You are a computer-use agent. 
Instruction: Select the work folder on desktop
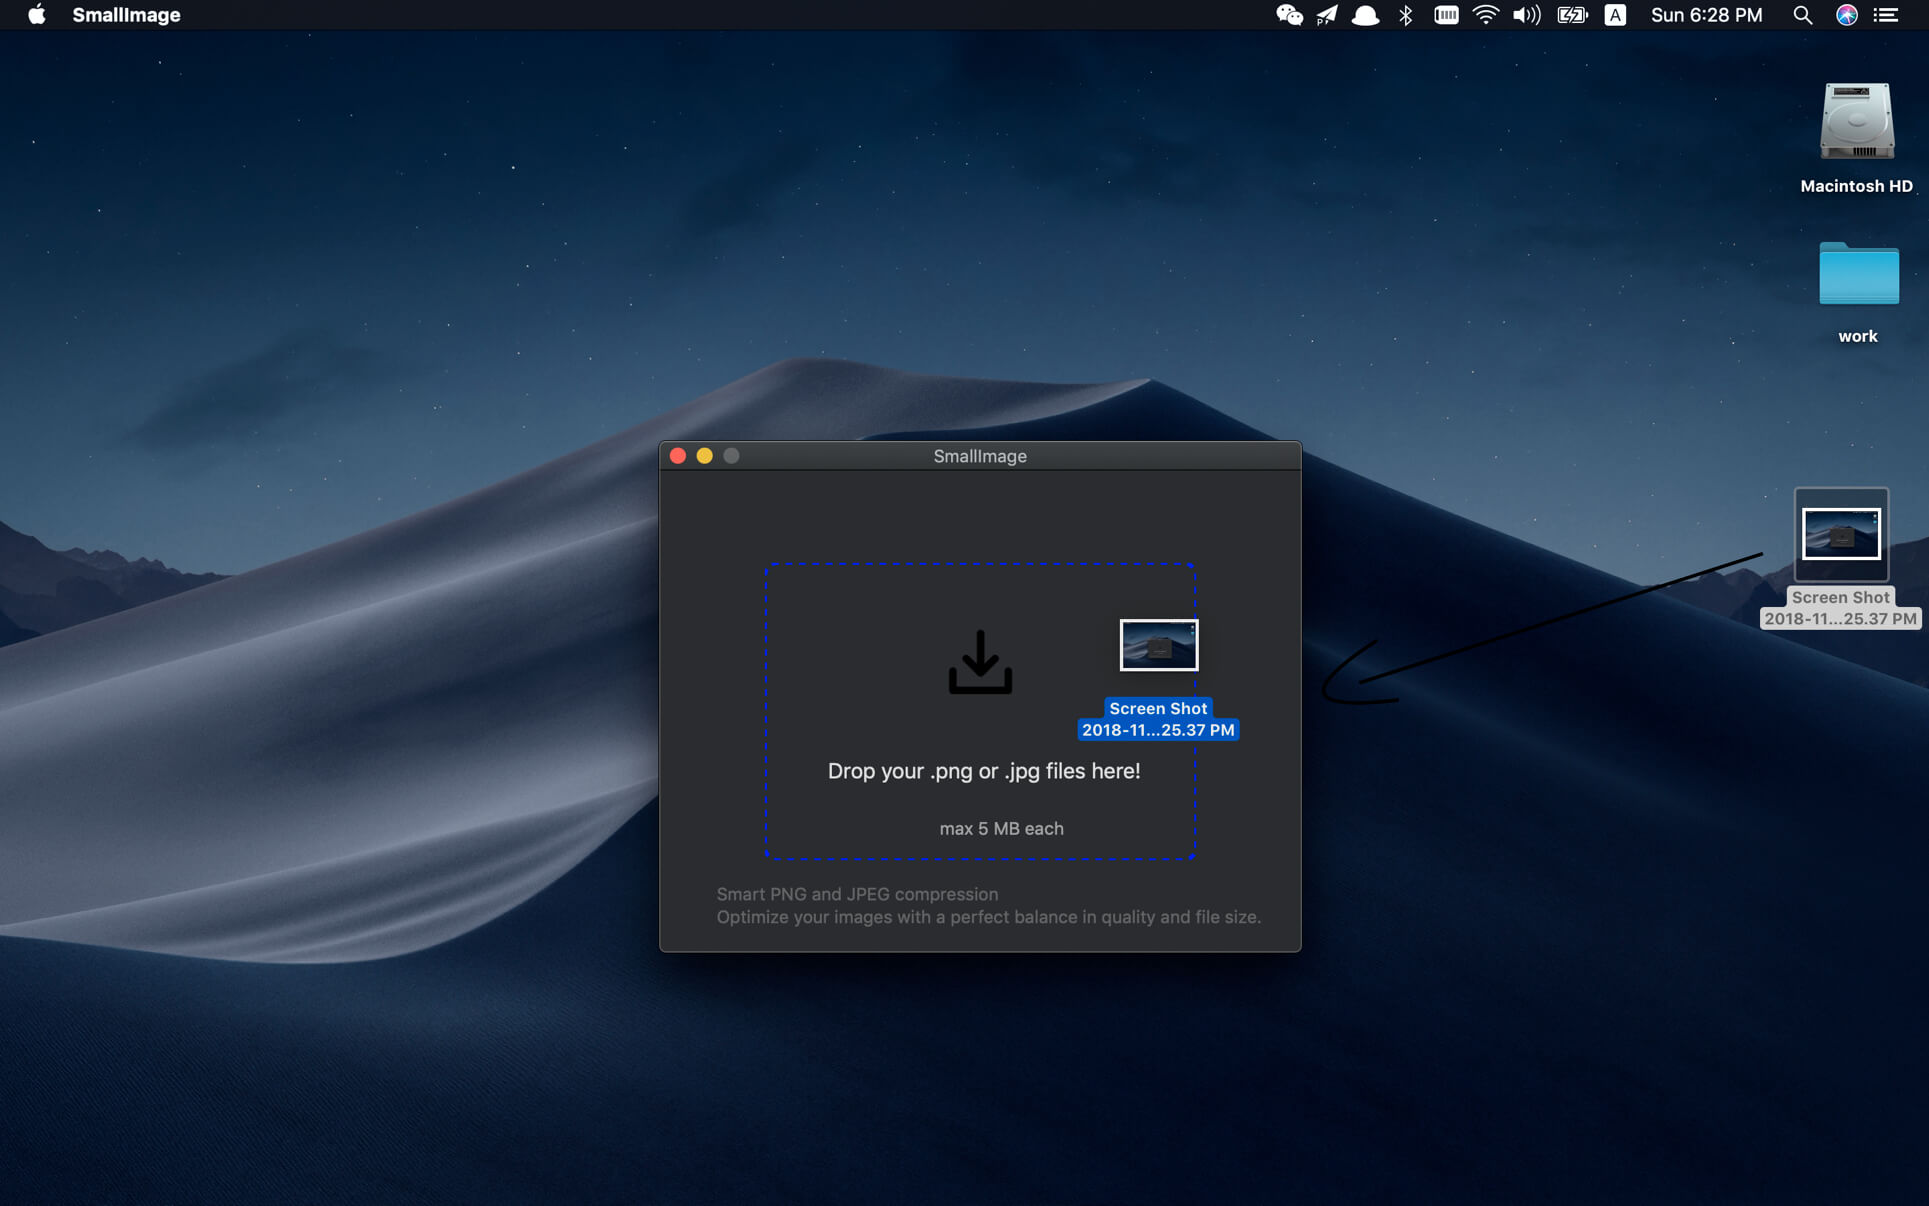click(1858, 275)
